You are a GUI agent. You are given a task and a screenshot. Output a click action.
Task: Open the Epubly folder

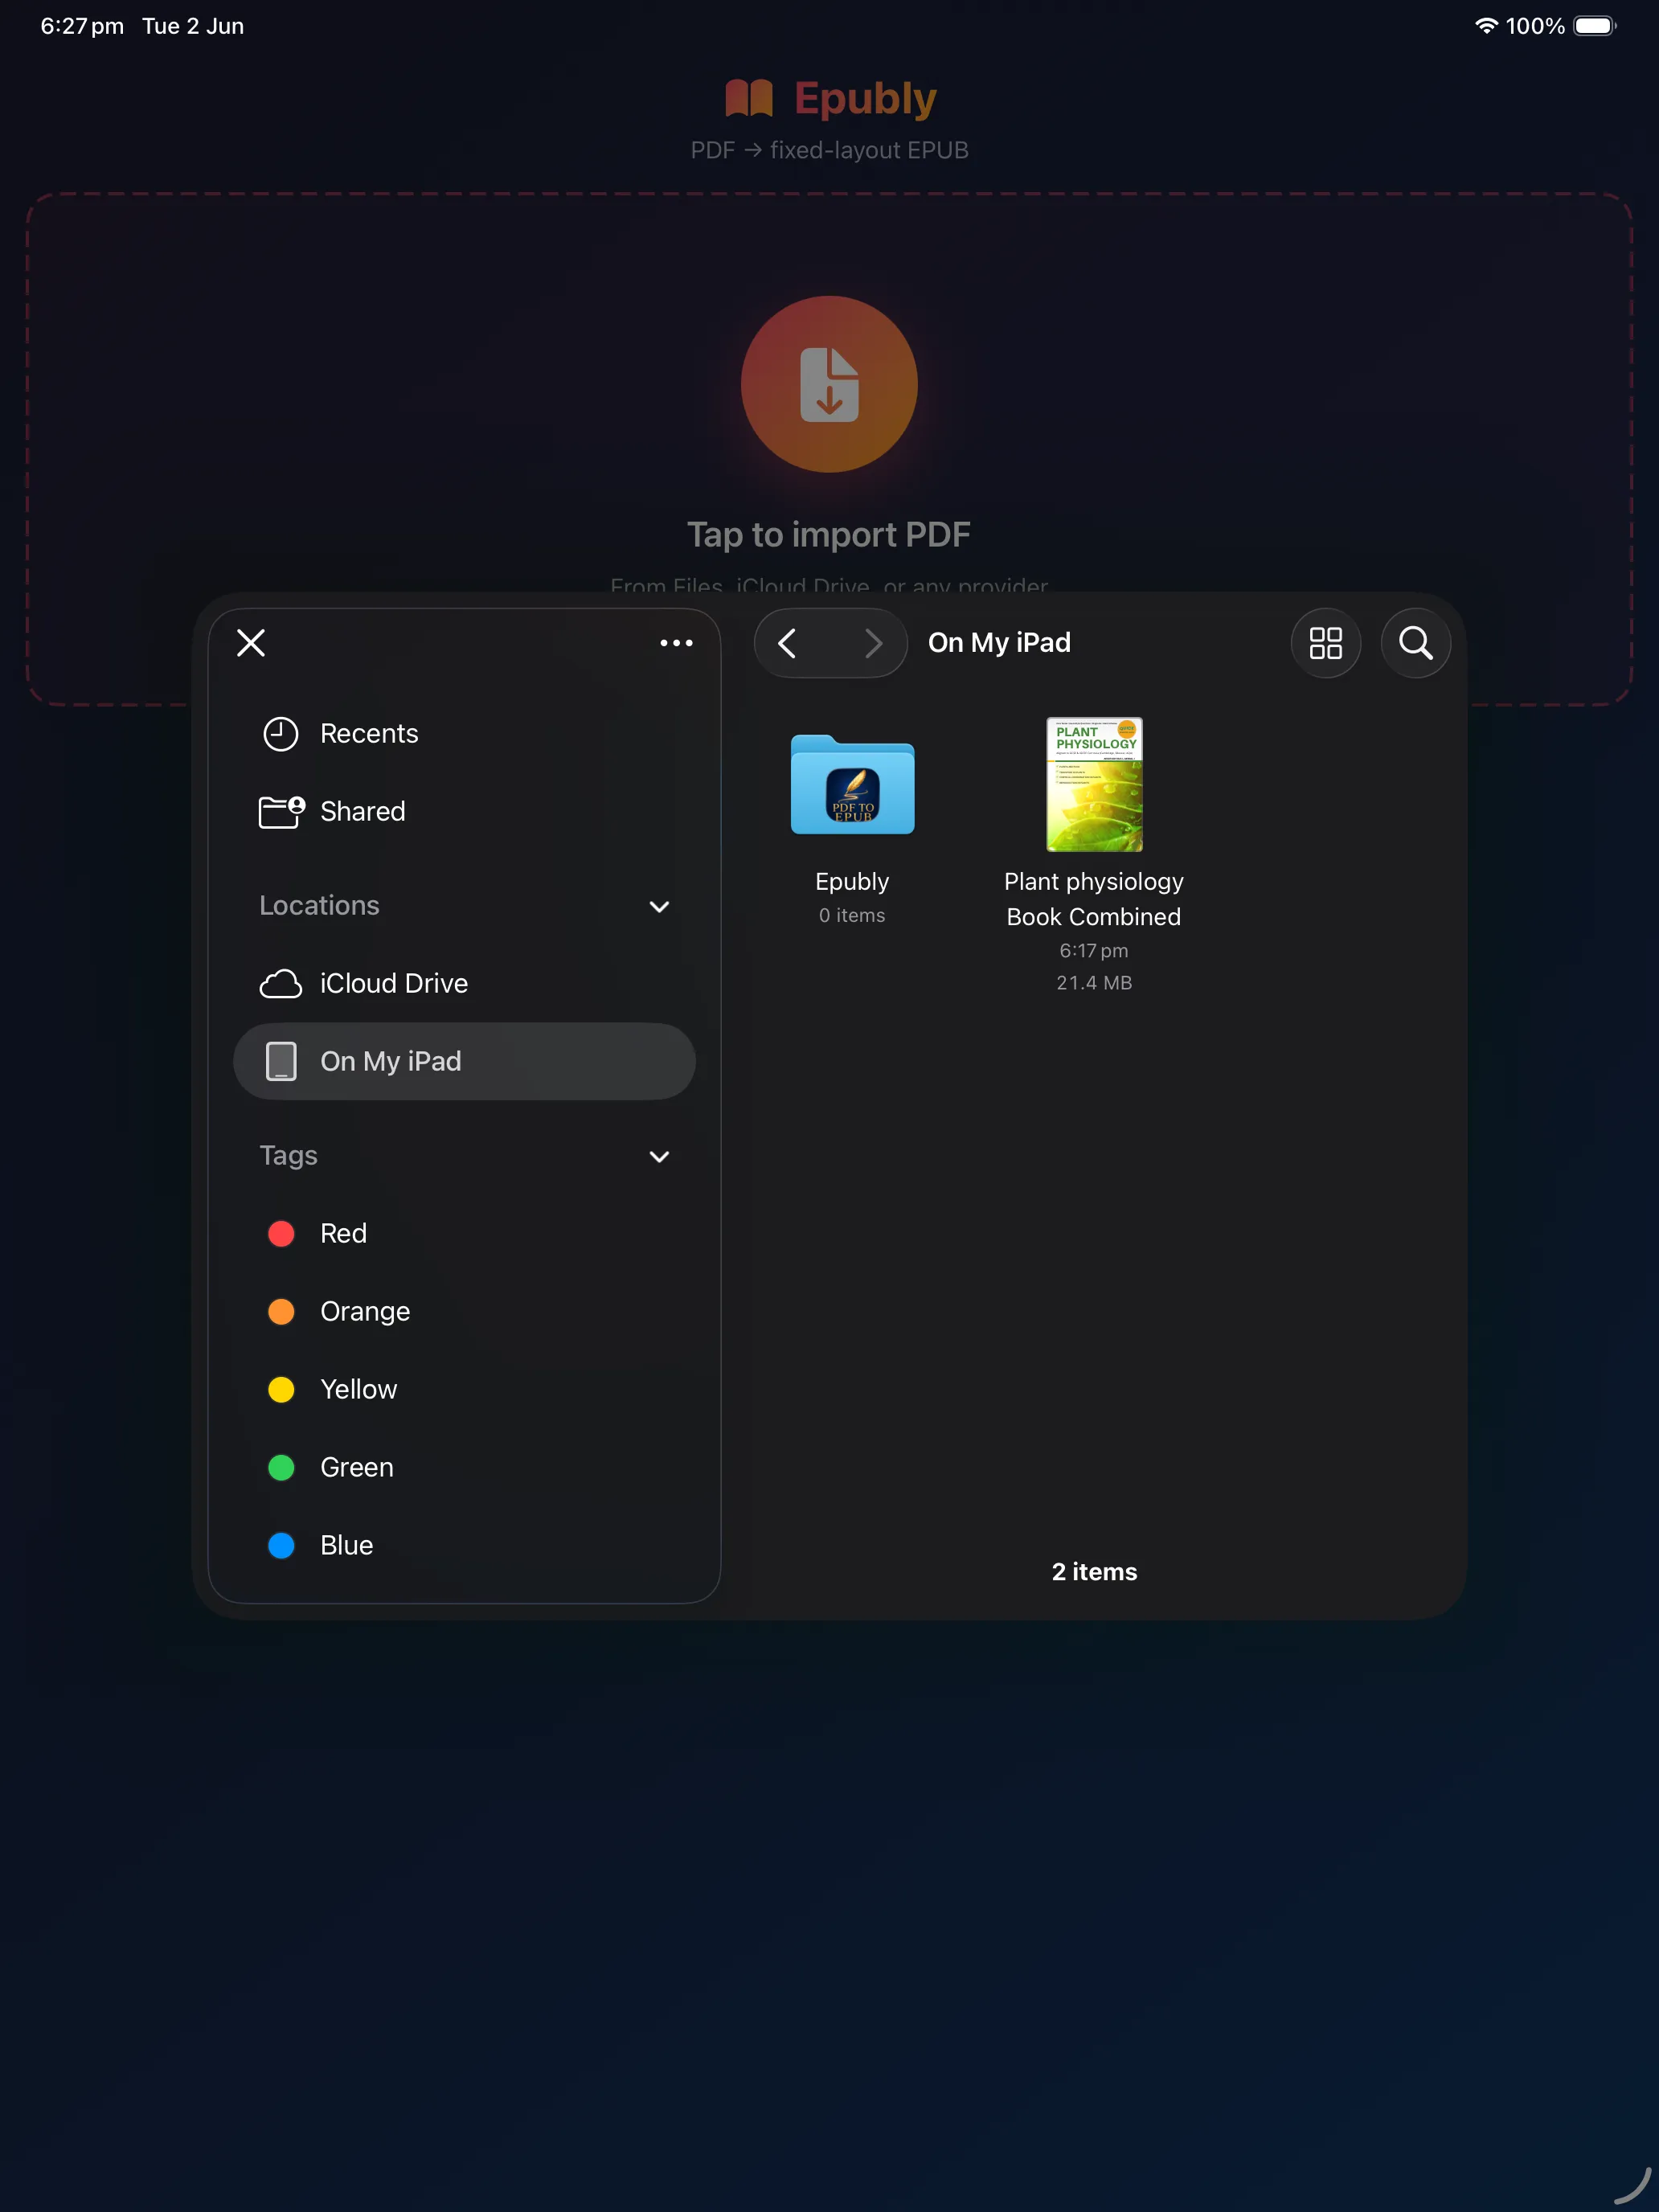point(852,785)
